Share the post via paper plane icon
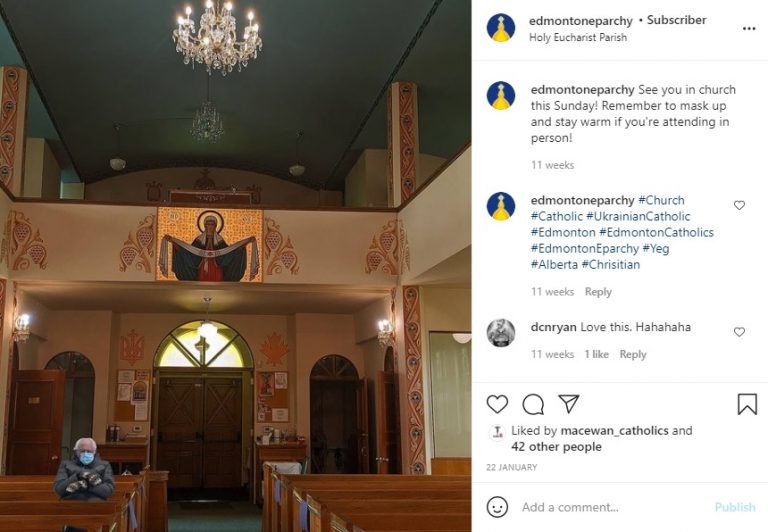768x532 pixels. click(x=569, y=403)
